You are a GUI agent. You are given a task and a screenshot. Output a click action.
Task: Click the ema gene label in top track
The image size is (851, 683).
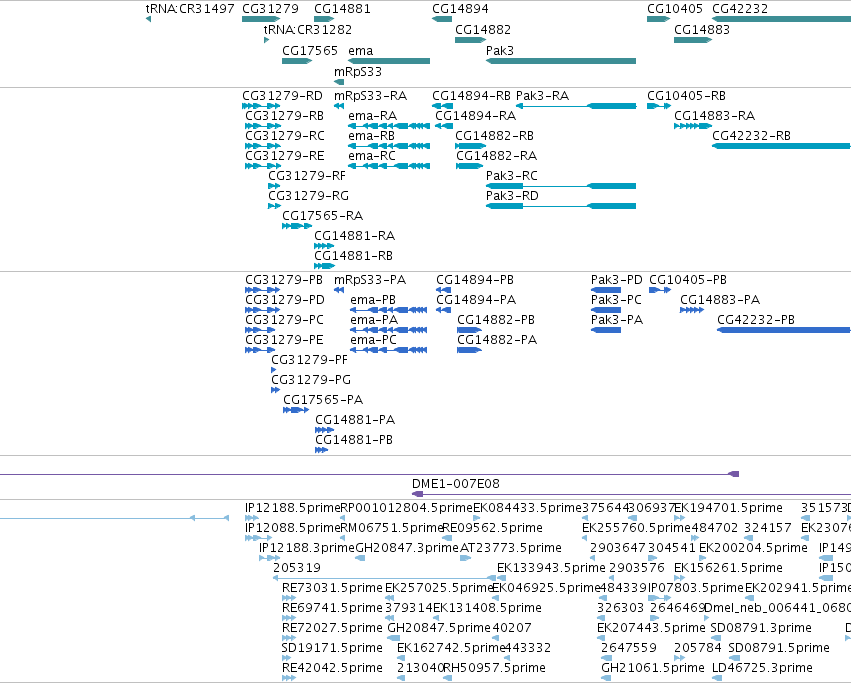(361, 50)
